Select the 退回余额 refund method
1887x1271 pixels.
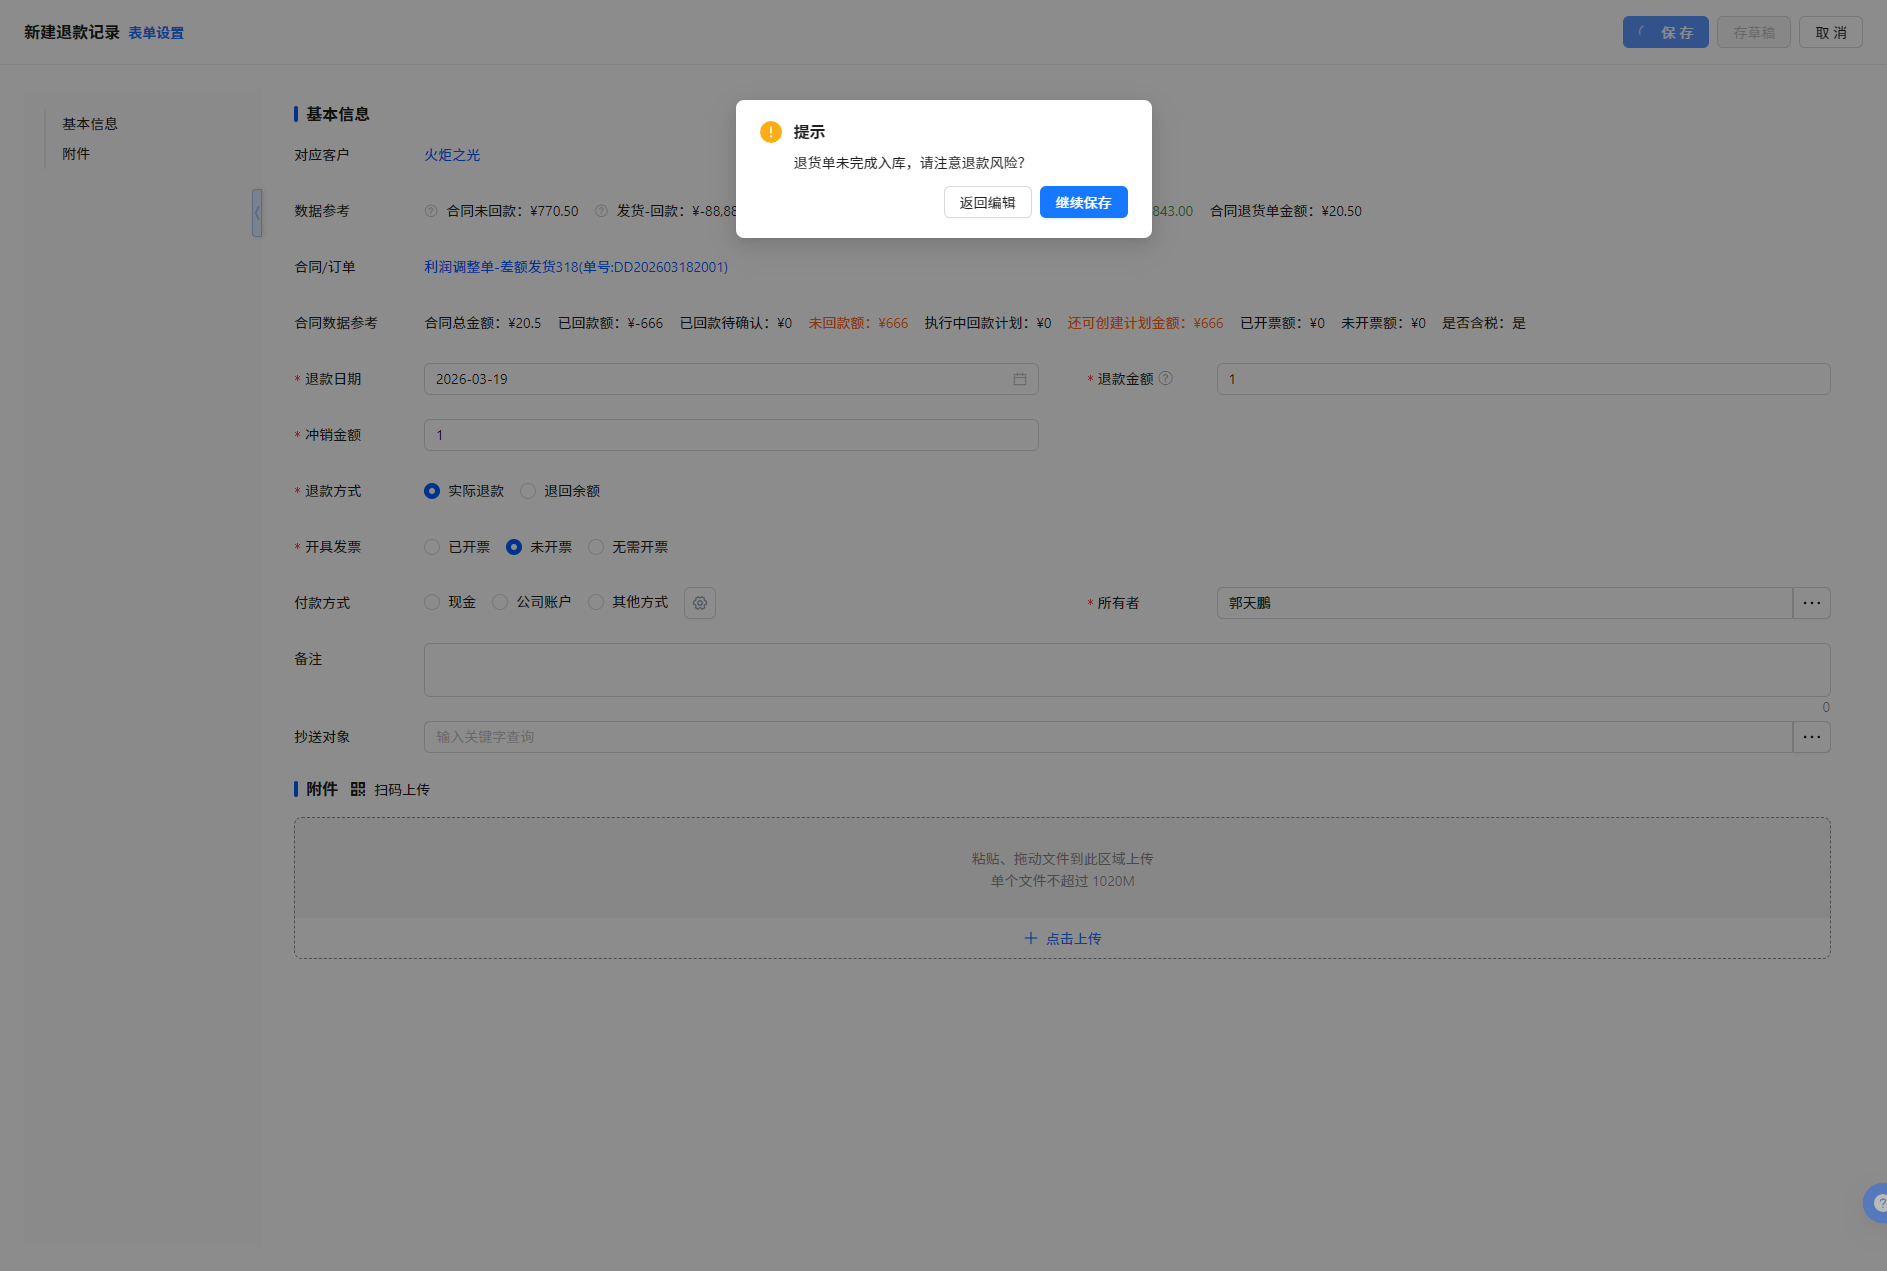528,491
